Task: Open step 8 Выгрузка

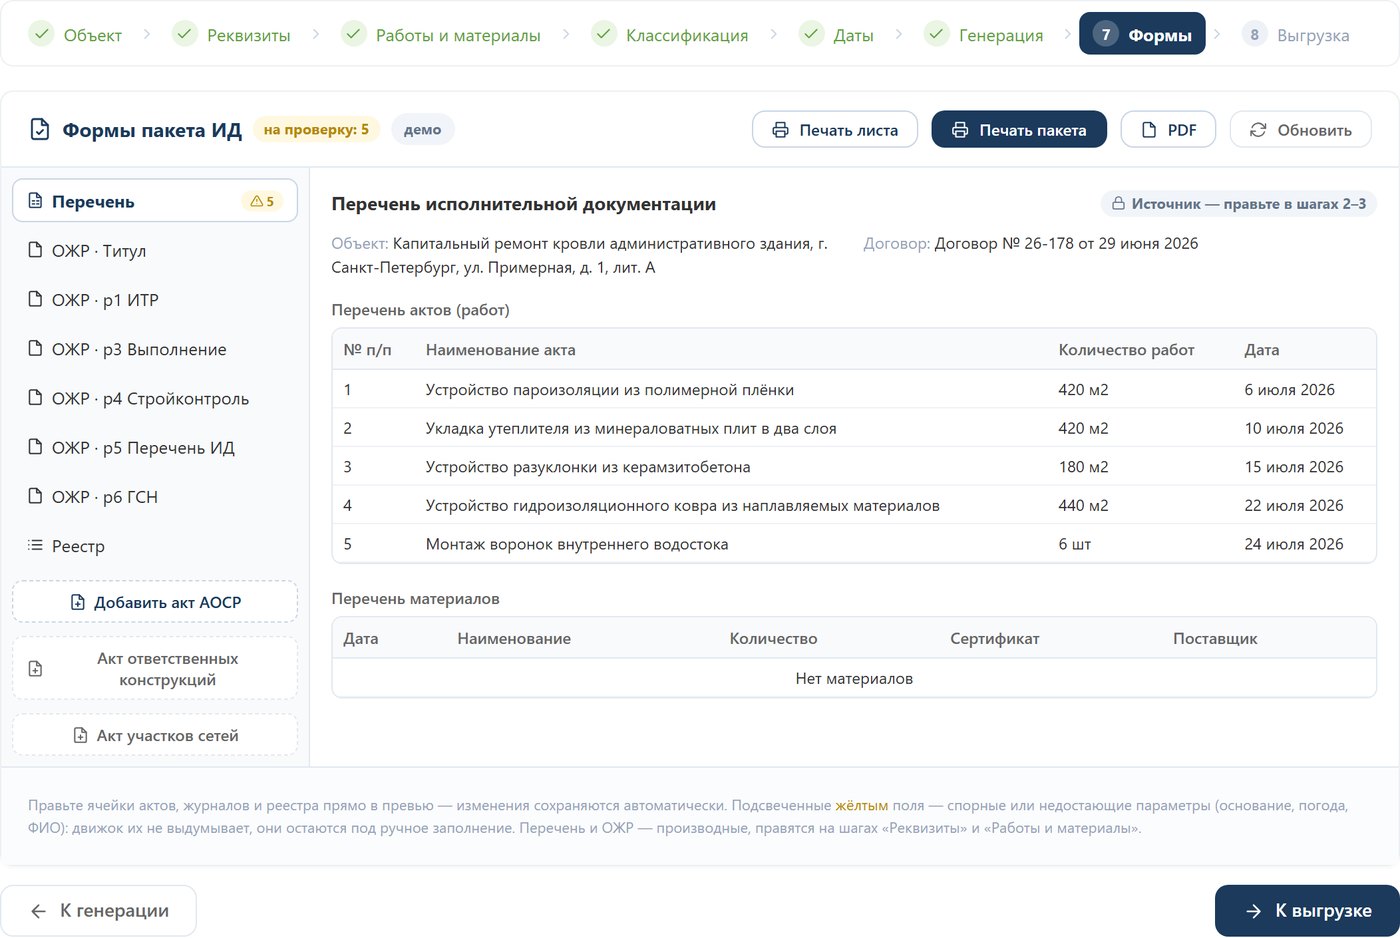Action: [1296, 35]
